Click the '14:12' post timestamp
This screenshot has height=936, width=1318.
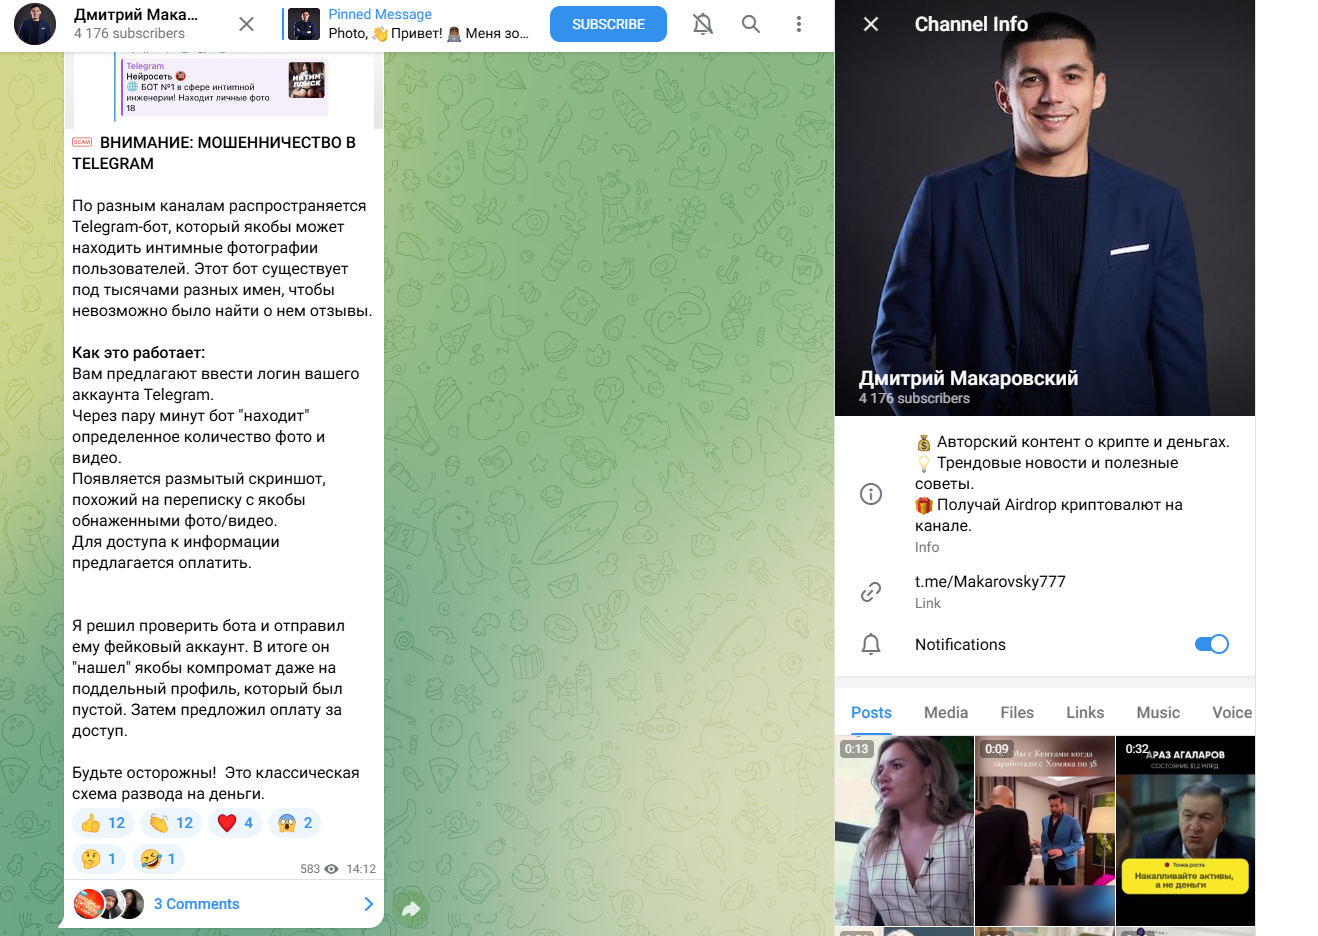[x=361, y=869]
